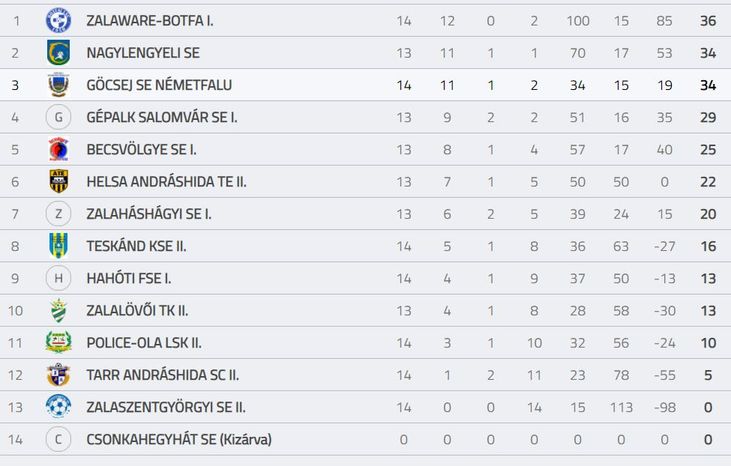This screenshot has height=466, width=731.
Task: Click the CSONKAHEGYHÁT SE (Kizárva) team name
Action: click(x=179, y=439)
